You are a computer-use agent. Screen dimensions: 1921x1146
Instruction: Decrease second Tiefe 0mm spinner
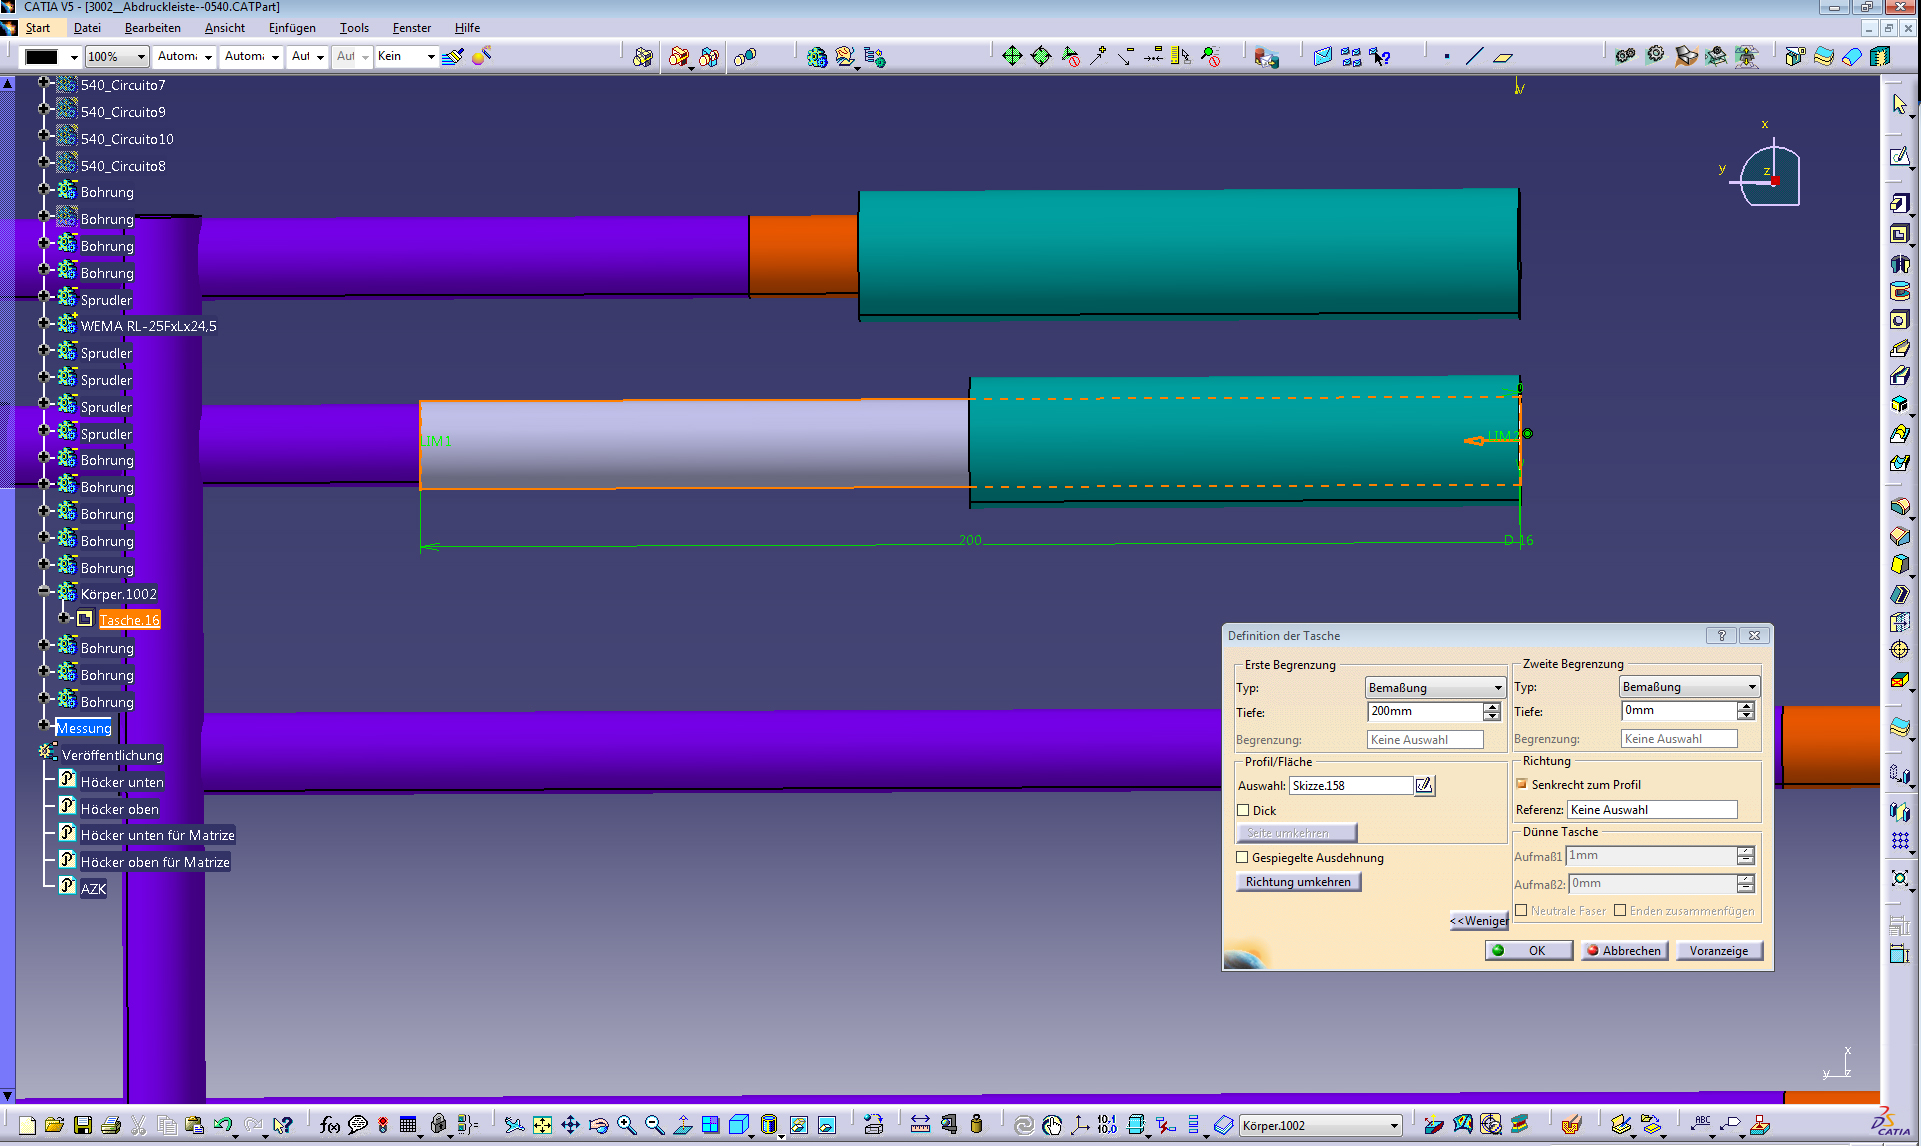click(1746, 716)
